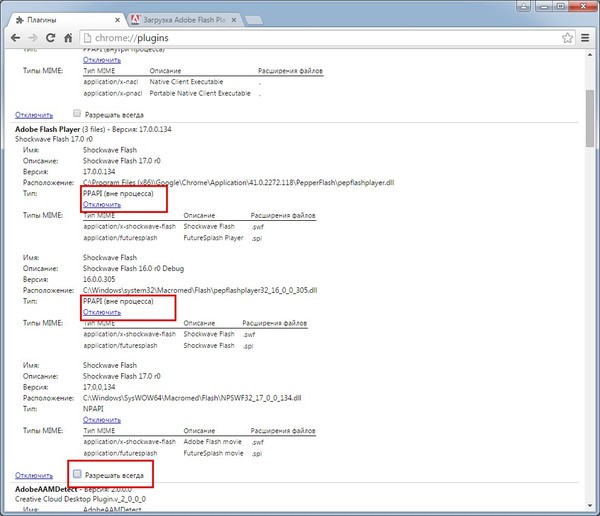Select the Adobe Flash Player heading text
Screen dimensions: 600x516
[x=47, y=129]
